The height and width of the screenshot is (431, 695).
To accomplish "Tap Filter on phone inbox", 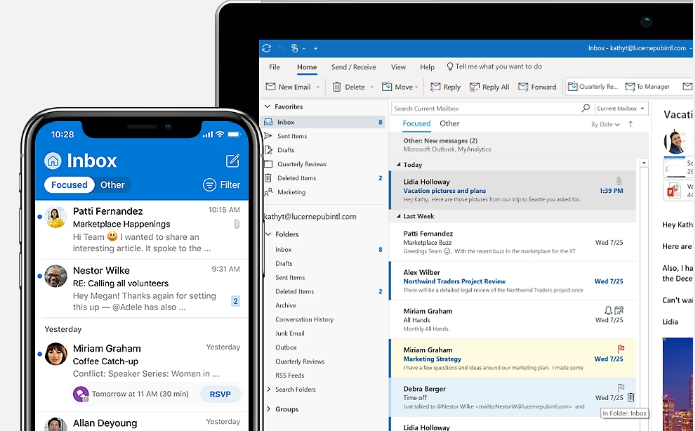I will pos(221,185).
